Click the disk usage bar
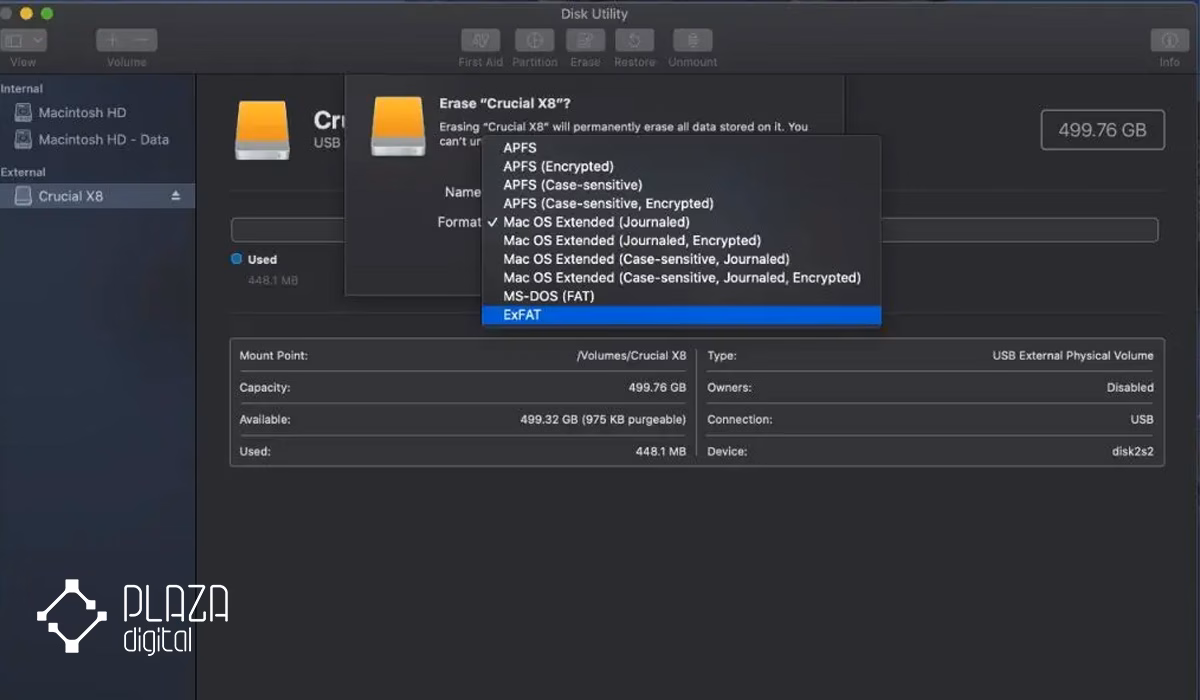Viewport: 1200px width, 700px height. click(694, 230)
